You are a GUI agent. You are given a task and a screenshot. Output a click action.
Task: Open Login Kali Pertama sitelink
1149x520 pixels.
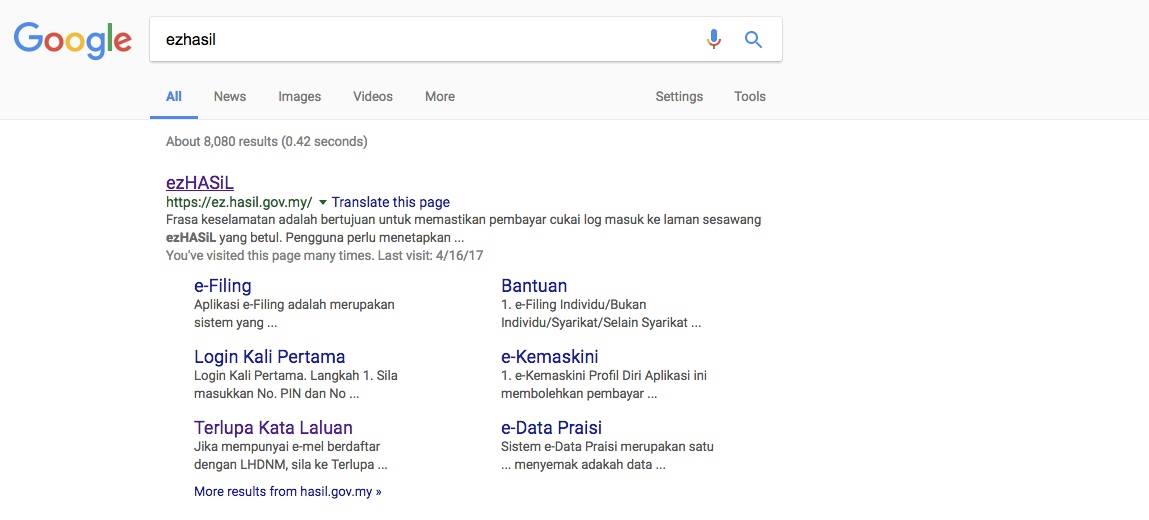pos(270,357)
